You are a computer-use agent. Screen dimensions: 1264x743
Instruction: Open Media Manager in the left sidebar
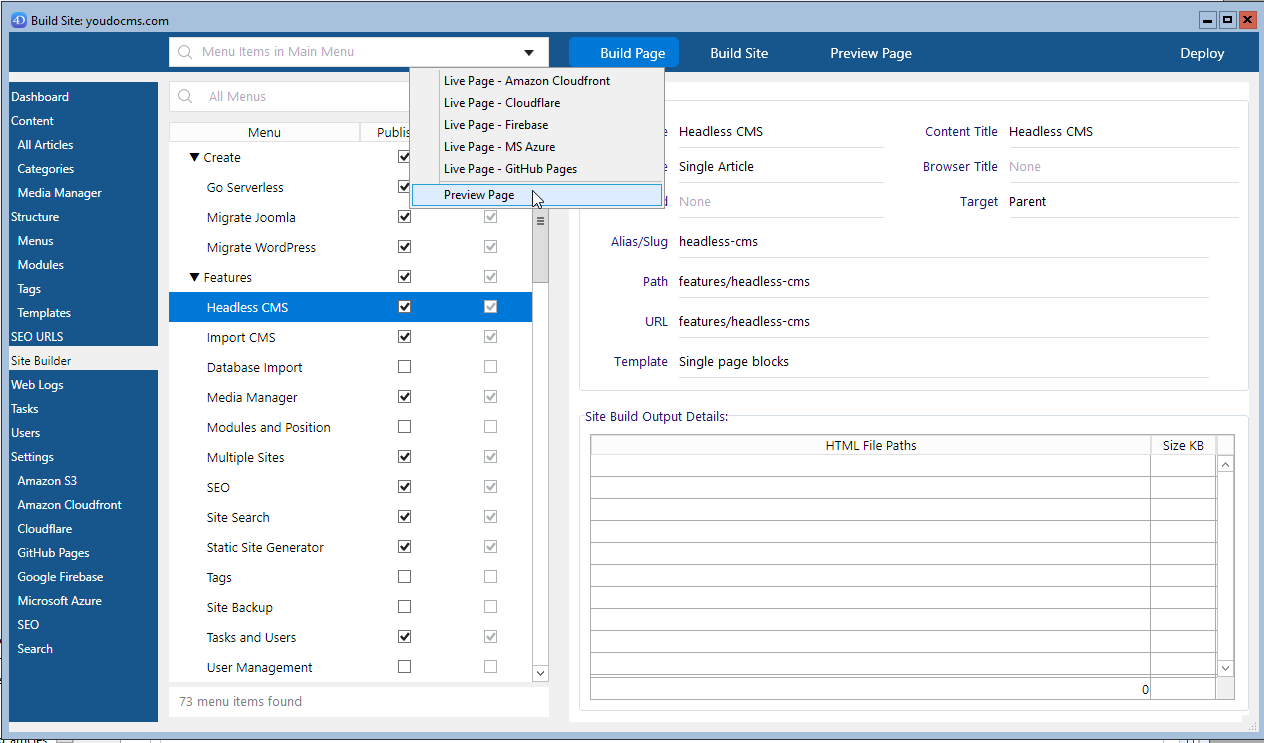click(59, 193)
